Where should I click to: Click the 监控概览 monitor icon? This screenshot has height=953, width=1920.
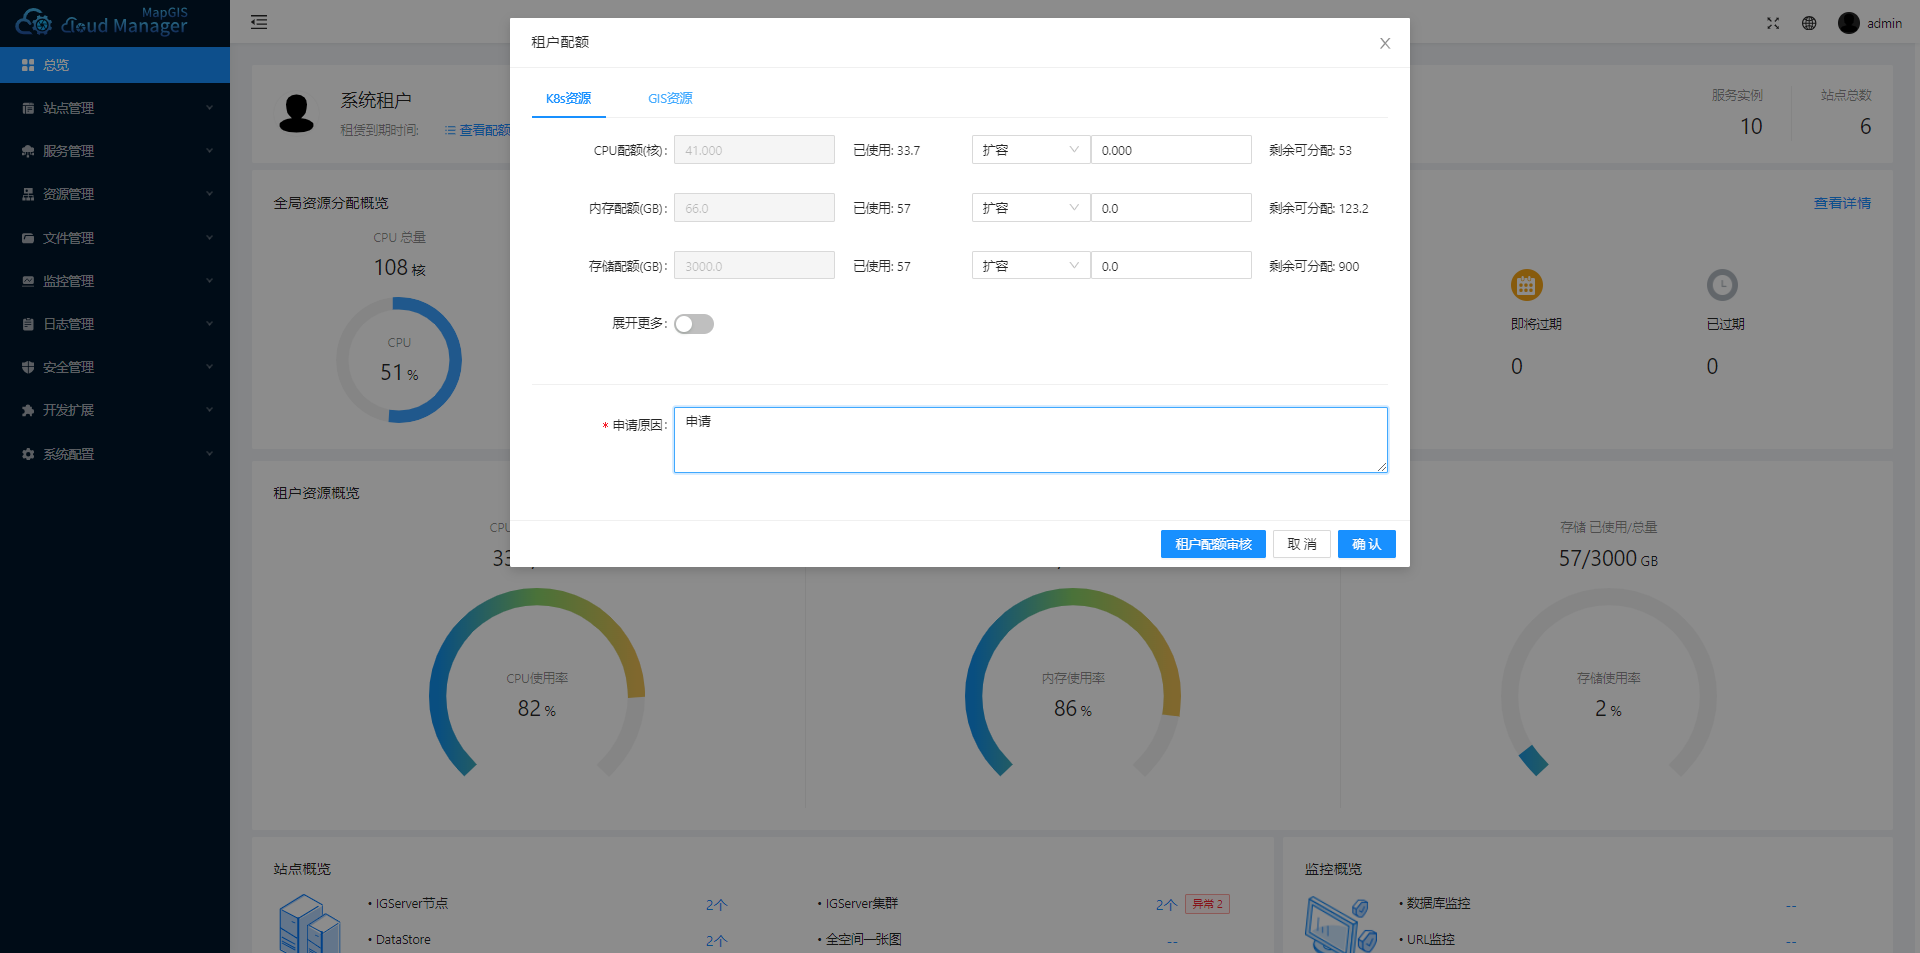tap(1341, 924)
